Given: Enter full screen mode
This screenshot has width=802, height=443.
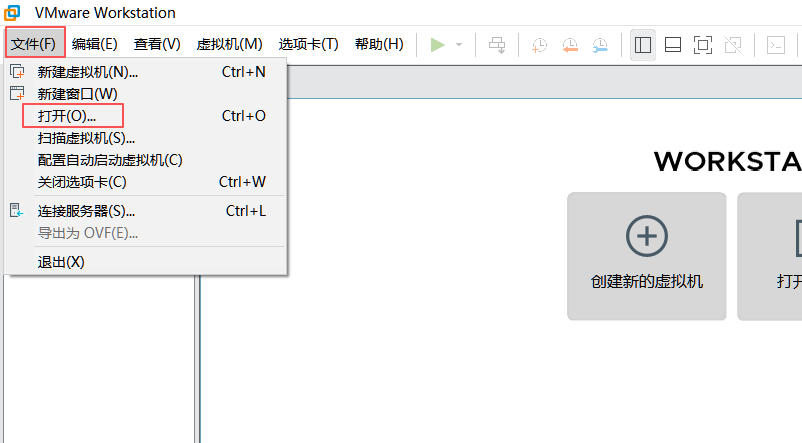Looking at the screenshot, I should [703, 45].
